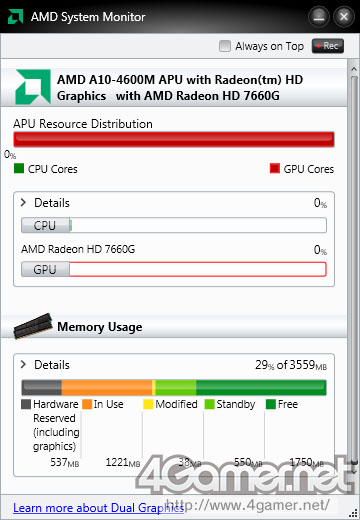This screenshot has height=520, width=360.
Task: Start recording with the Rec button
Action: click(328, 46)
